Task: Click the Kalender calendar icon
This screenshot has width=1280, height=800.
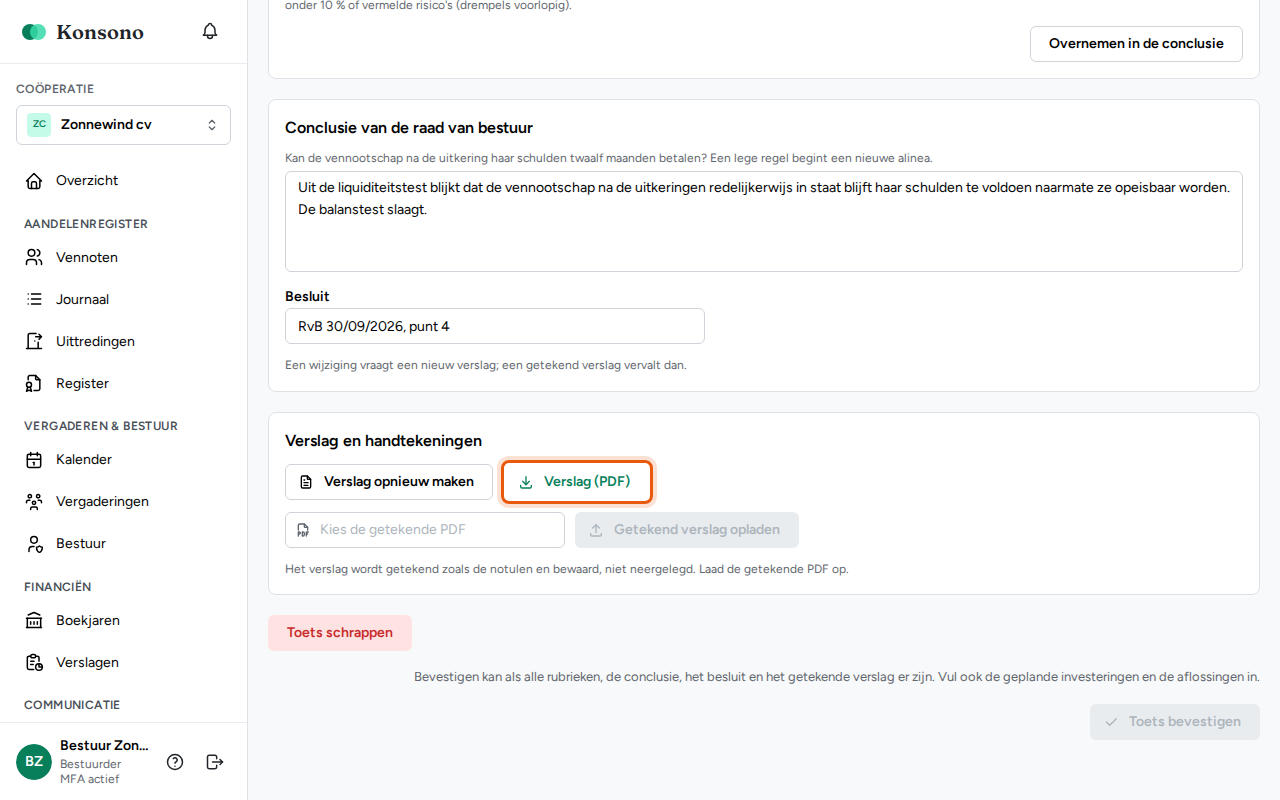Action: coord(34,460)
